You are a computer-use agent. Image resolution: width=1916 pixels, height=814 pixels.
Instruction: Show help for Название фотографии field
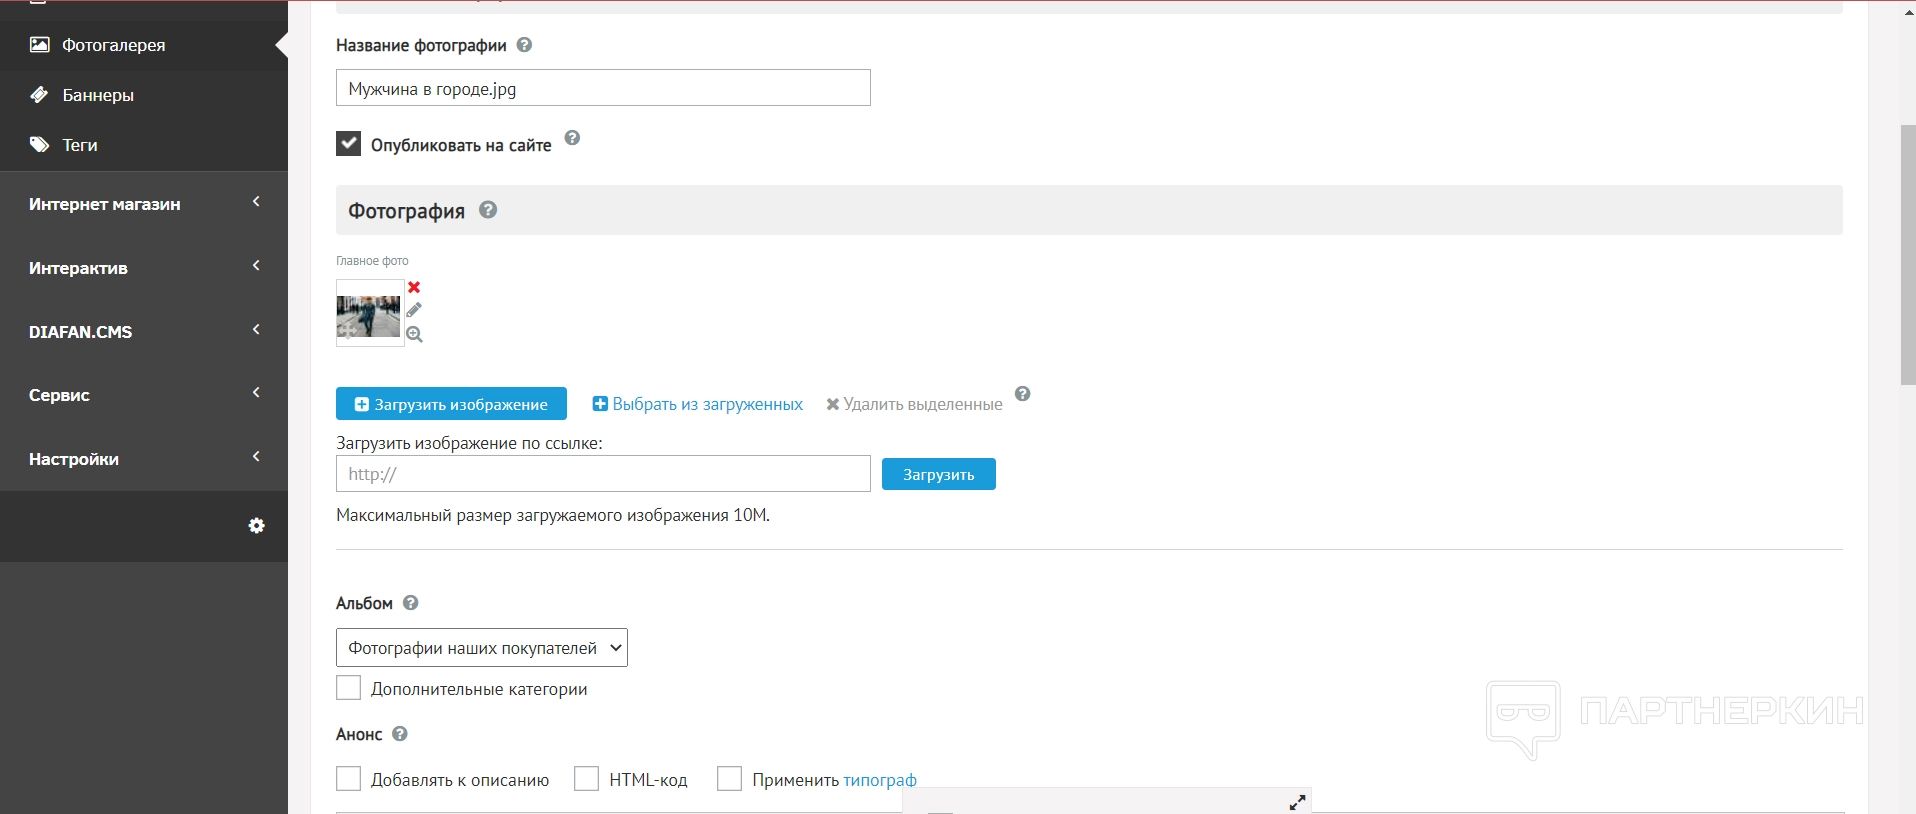(524, 45)
